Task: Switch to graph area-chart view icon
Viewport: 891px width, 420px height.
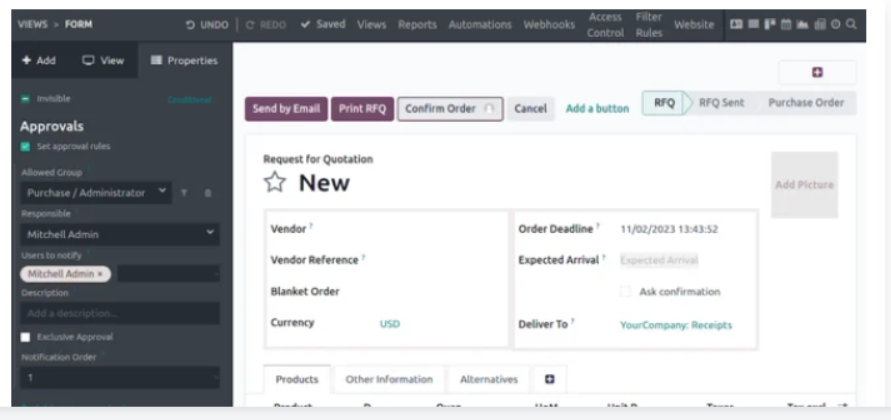Action: tap(802, 24)
